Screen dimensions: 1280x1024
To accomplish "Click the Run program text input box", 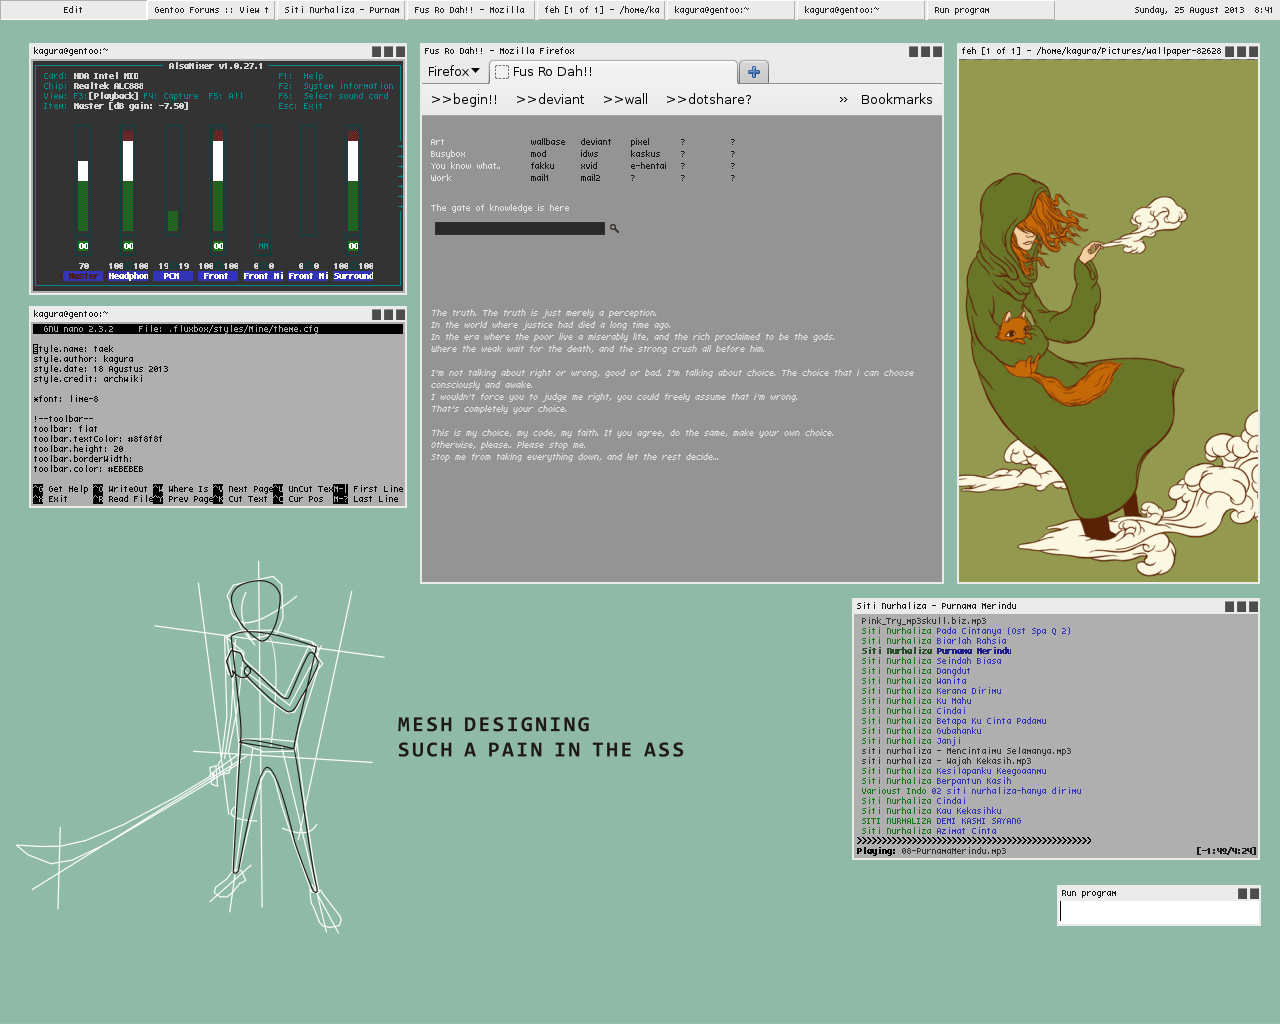I will coord(1158,912).
